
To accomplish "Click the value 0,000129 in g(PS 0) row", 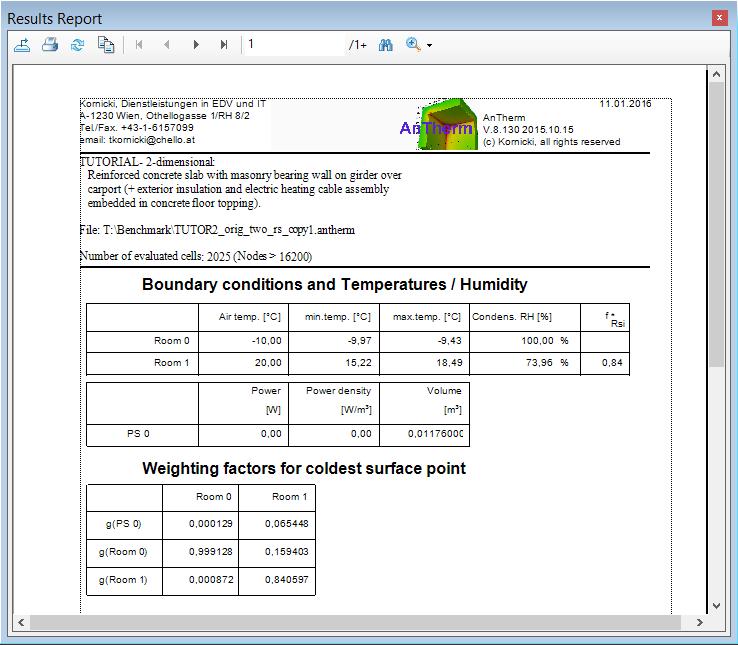I will pyautogui.click(x=211, y=524).
